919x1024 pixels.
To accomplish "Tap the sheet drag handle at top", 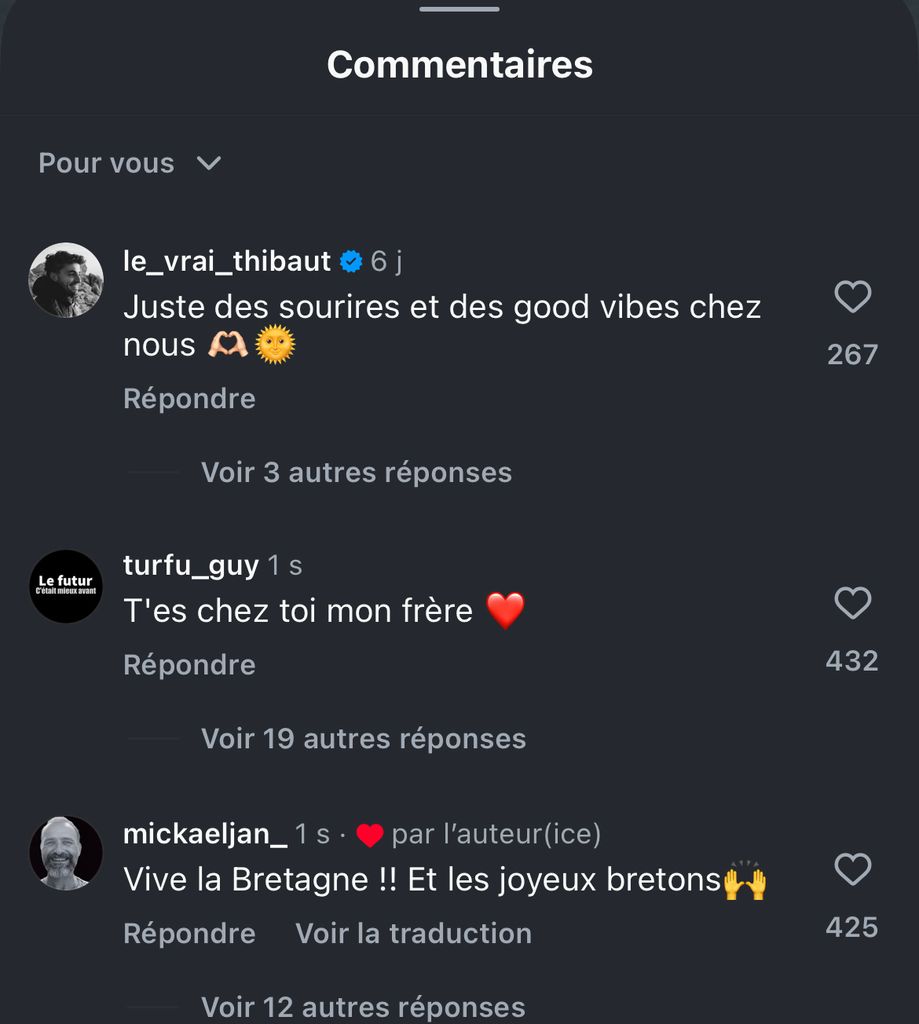I will [459, 9].
